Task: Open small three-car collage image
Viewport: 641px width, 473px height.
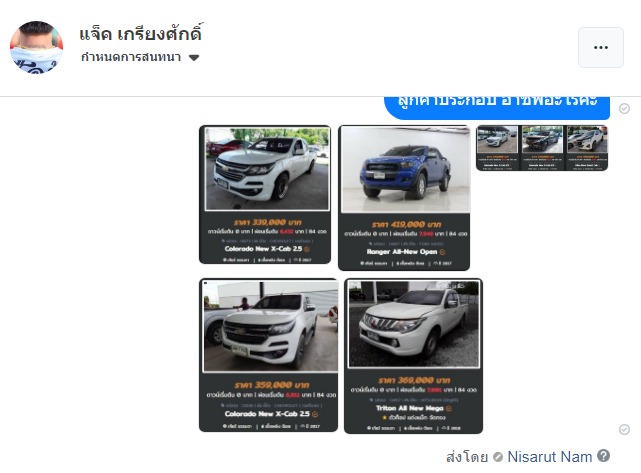Action: pos(542,148)
